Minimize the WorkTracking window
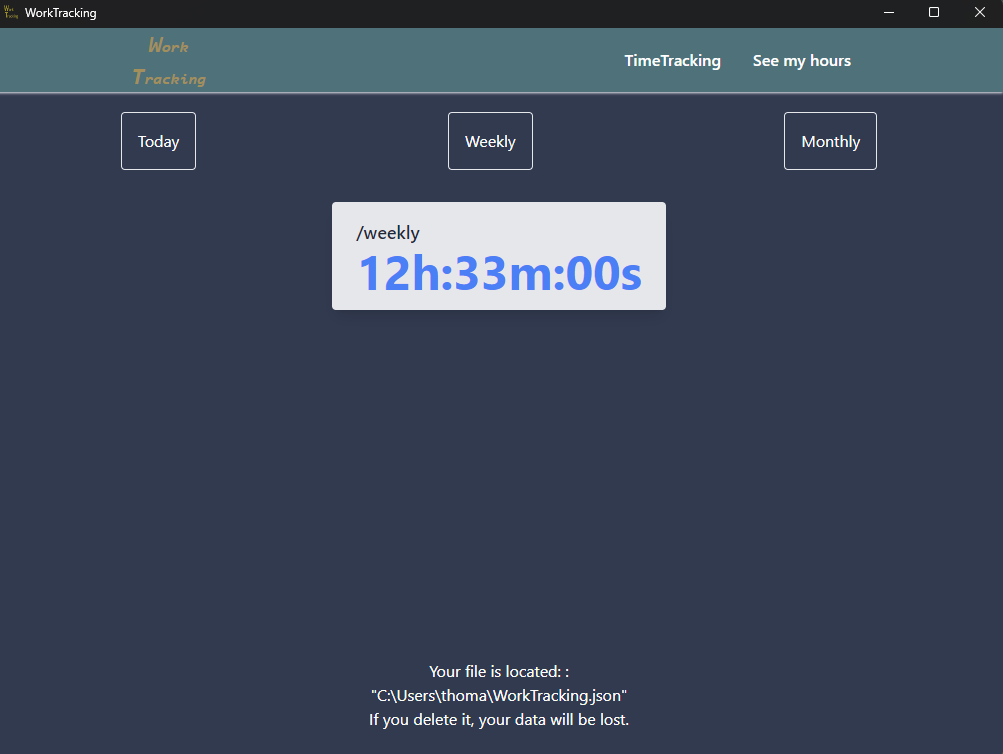Viewport: 1003px width, 754px height. pyautogui.click(x=887, y=13)
